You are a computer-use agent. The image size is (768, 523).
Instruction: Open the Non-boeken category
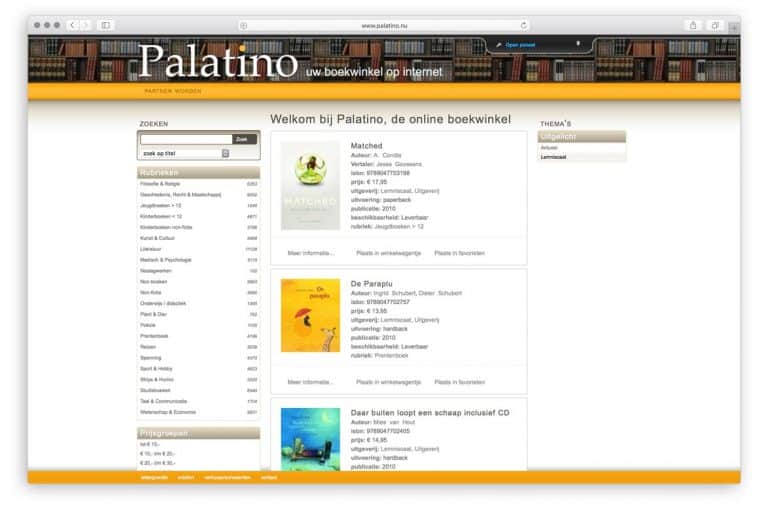(153, 282)
